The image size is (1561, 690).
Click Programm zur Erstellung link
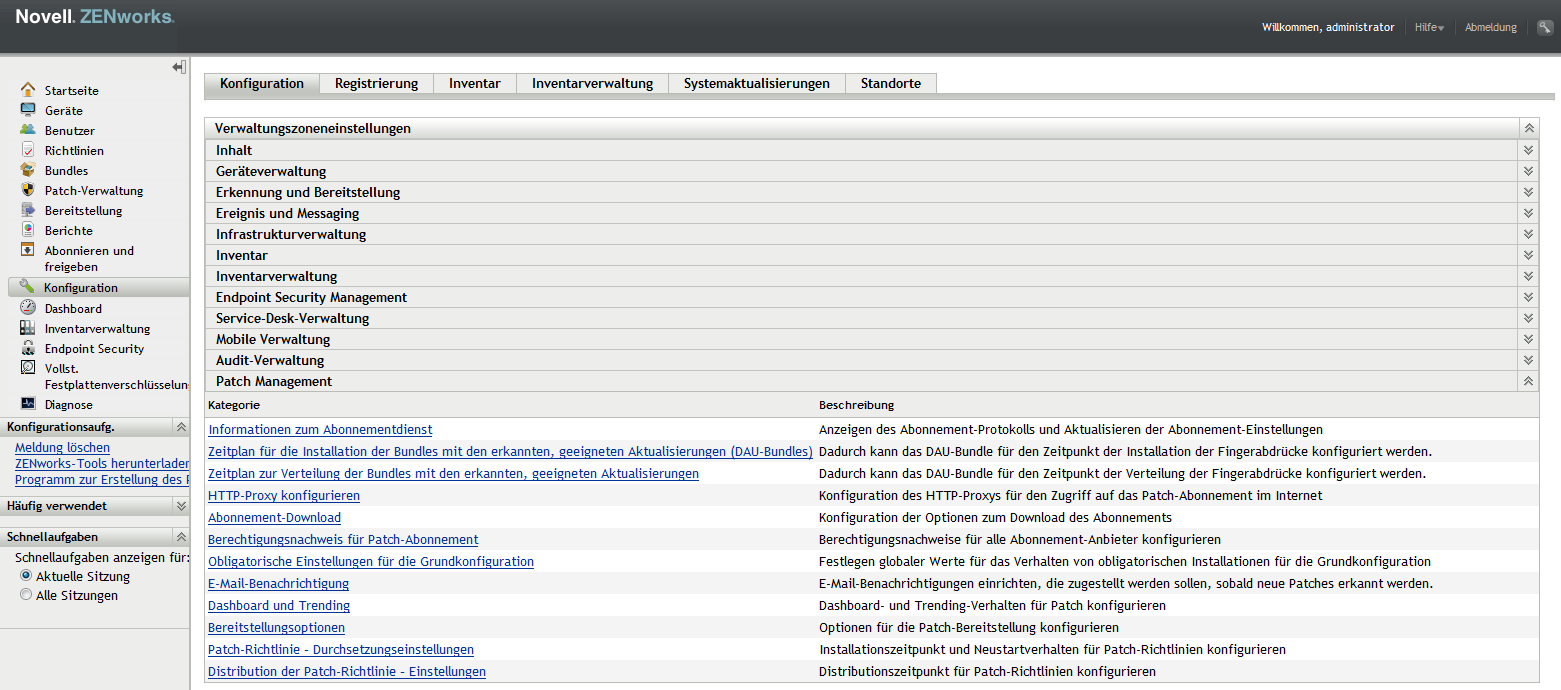click(x=102, y=479)
